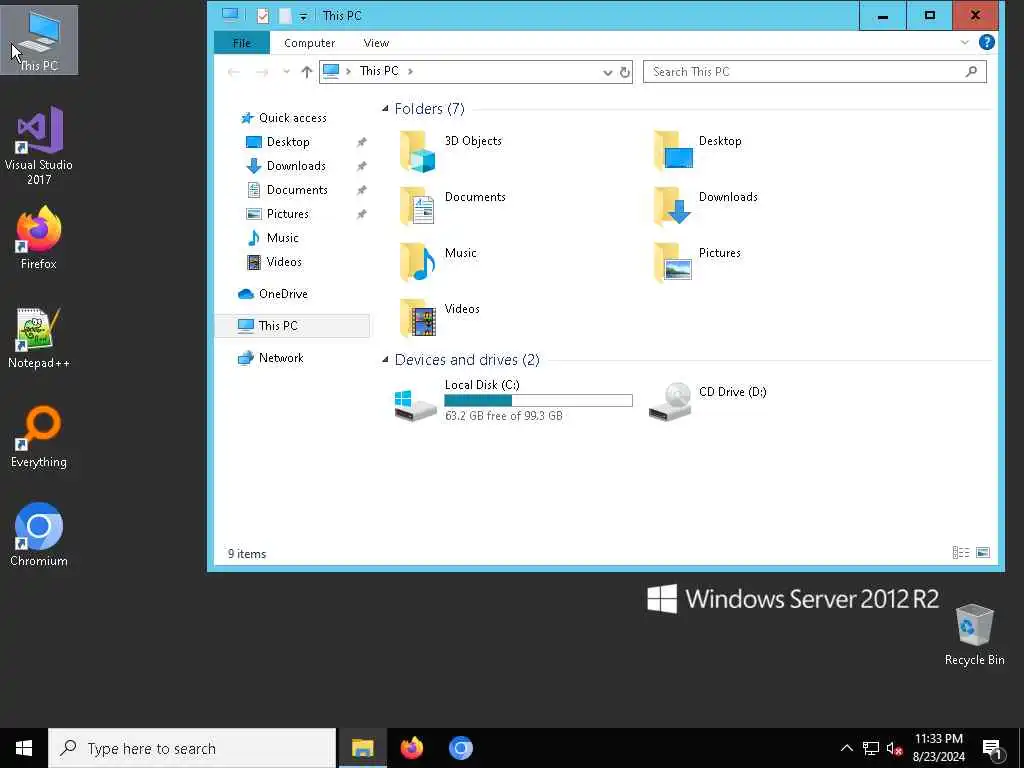Click chevron after This PC in address bar
Screen dimensions: 1024x768
click(x=410, y=71)
